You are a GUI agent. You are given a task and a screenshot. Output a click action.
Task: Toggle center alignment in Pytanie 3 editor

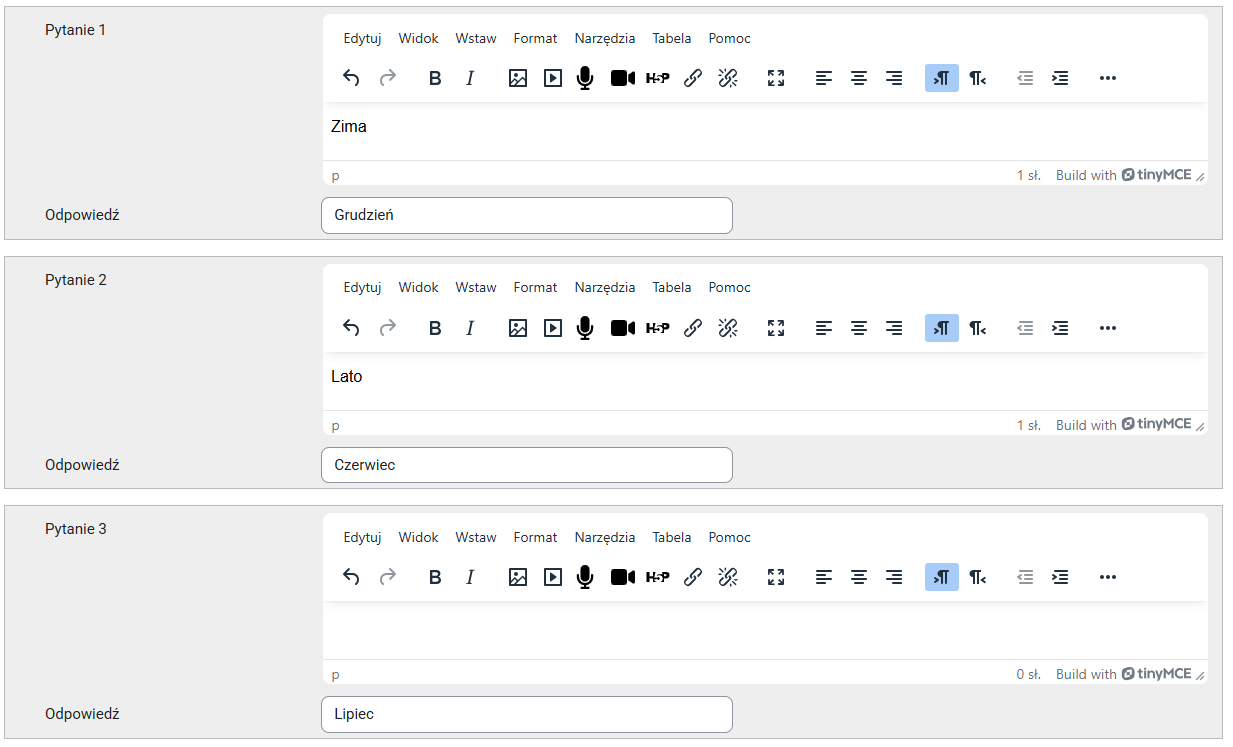coord(859,577)
